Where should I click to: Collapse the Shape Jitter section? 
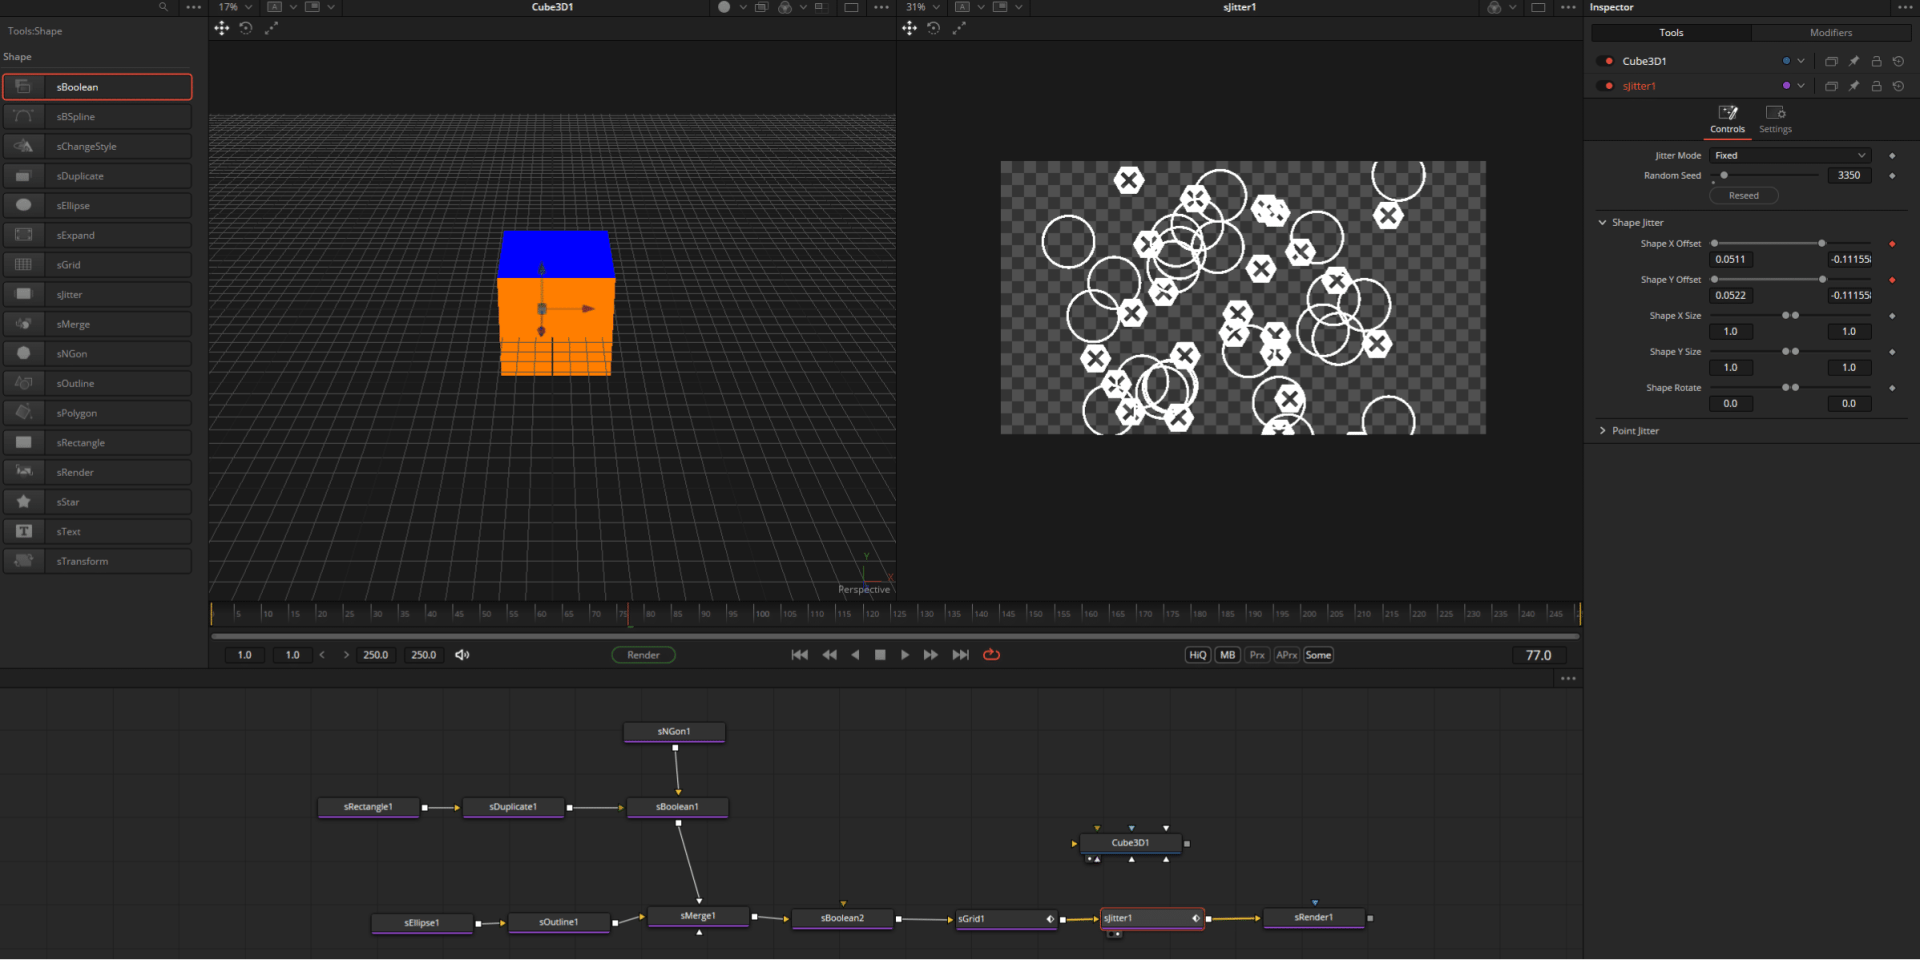1604,222
